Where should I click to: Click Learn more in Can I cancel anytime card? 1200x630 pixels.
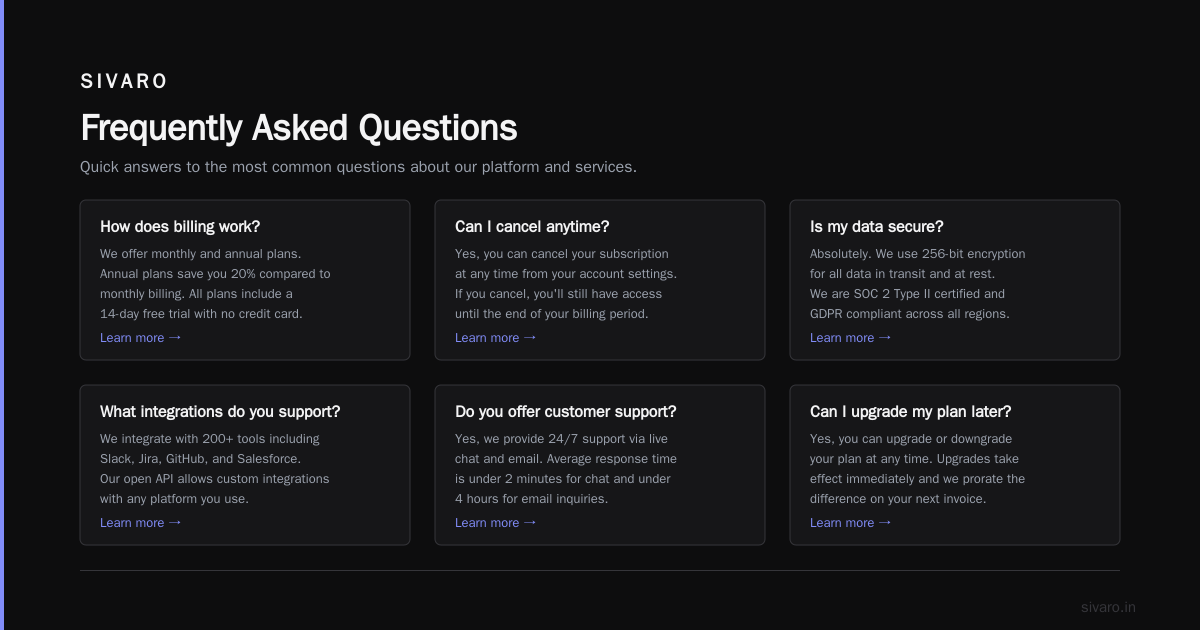(x=496, y=338)
